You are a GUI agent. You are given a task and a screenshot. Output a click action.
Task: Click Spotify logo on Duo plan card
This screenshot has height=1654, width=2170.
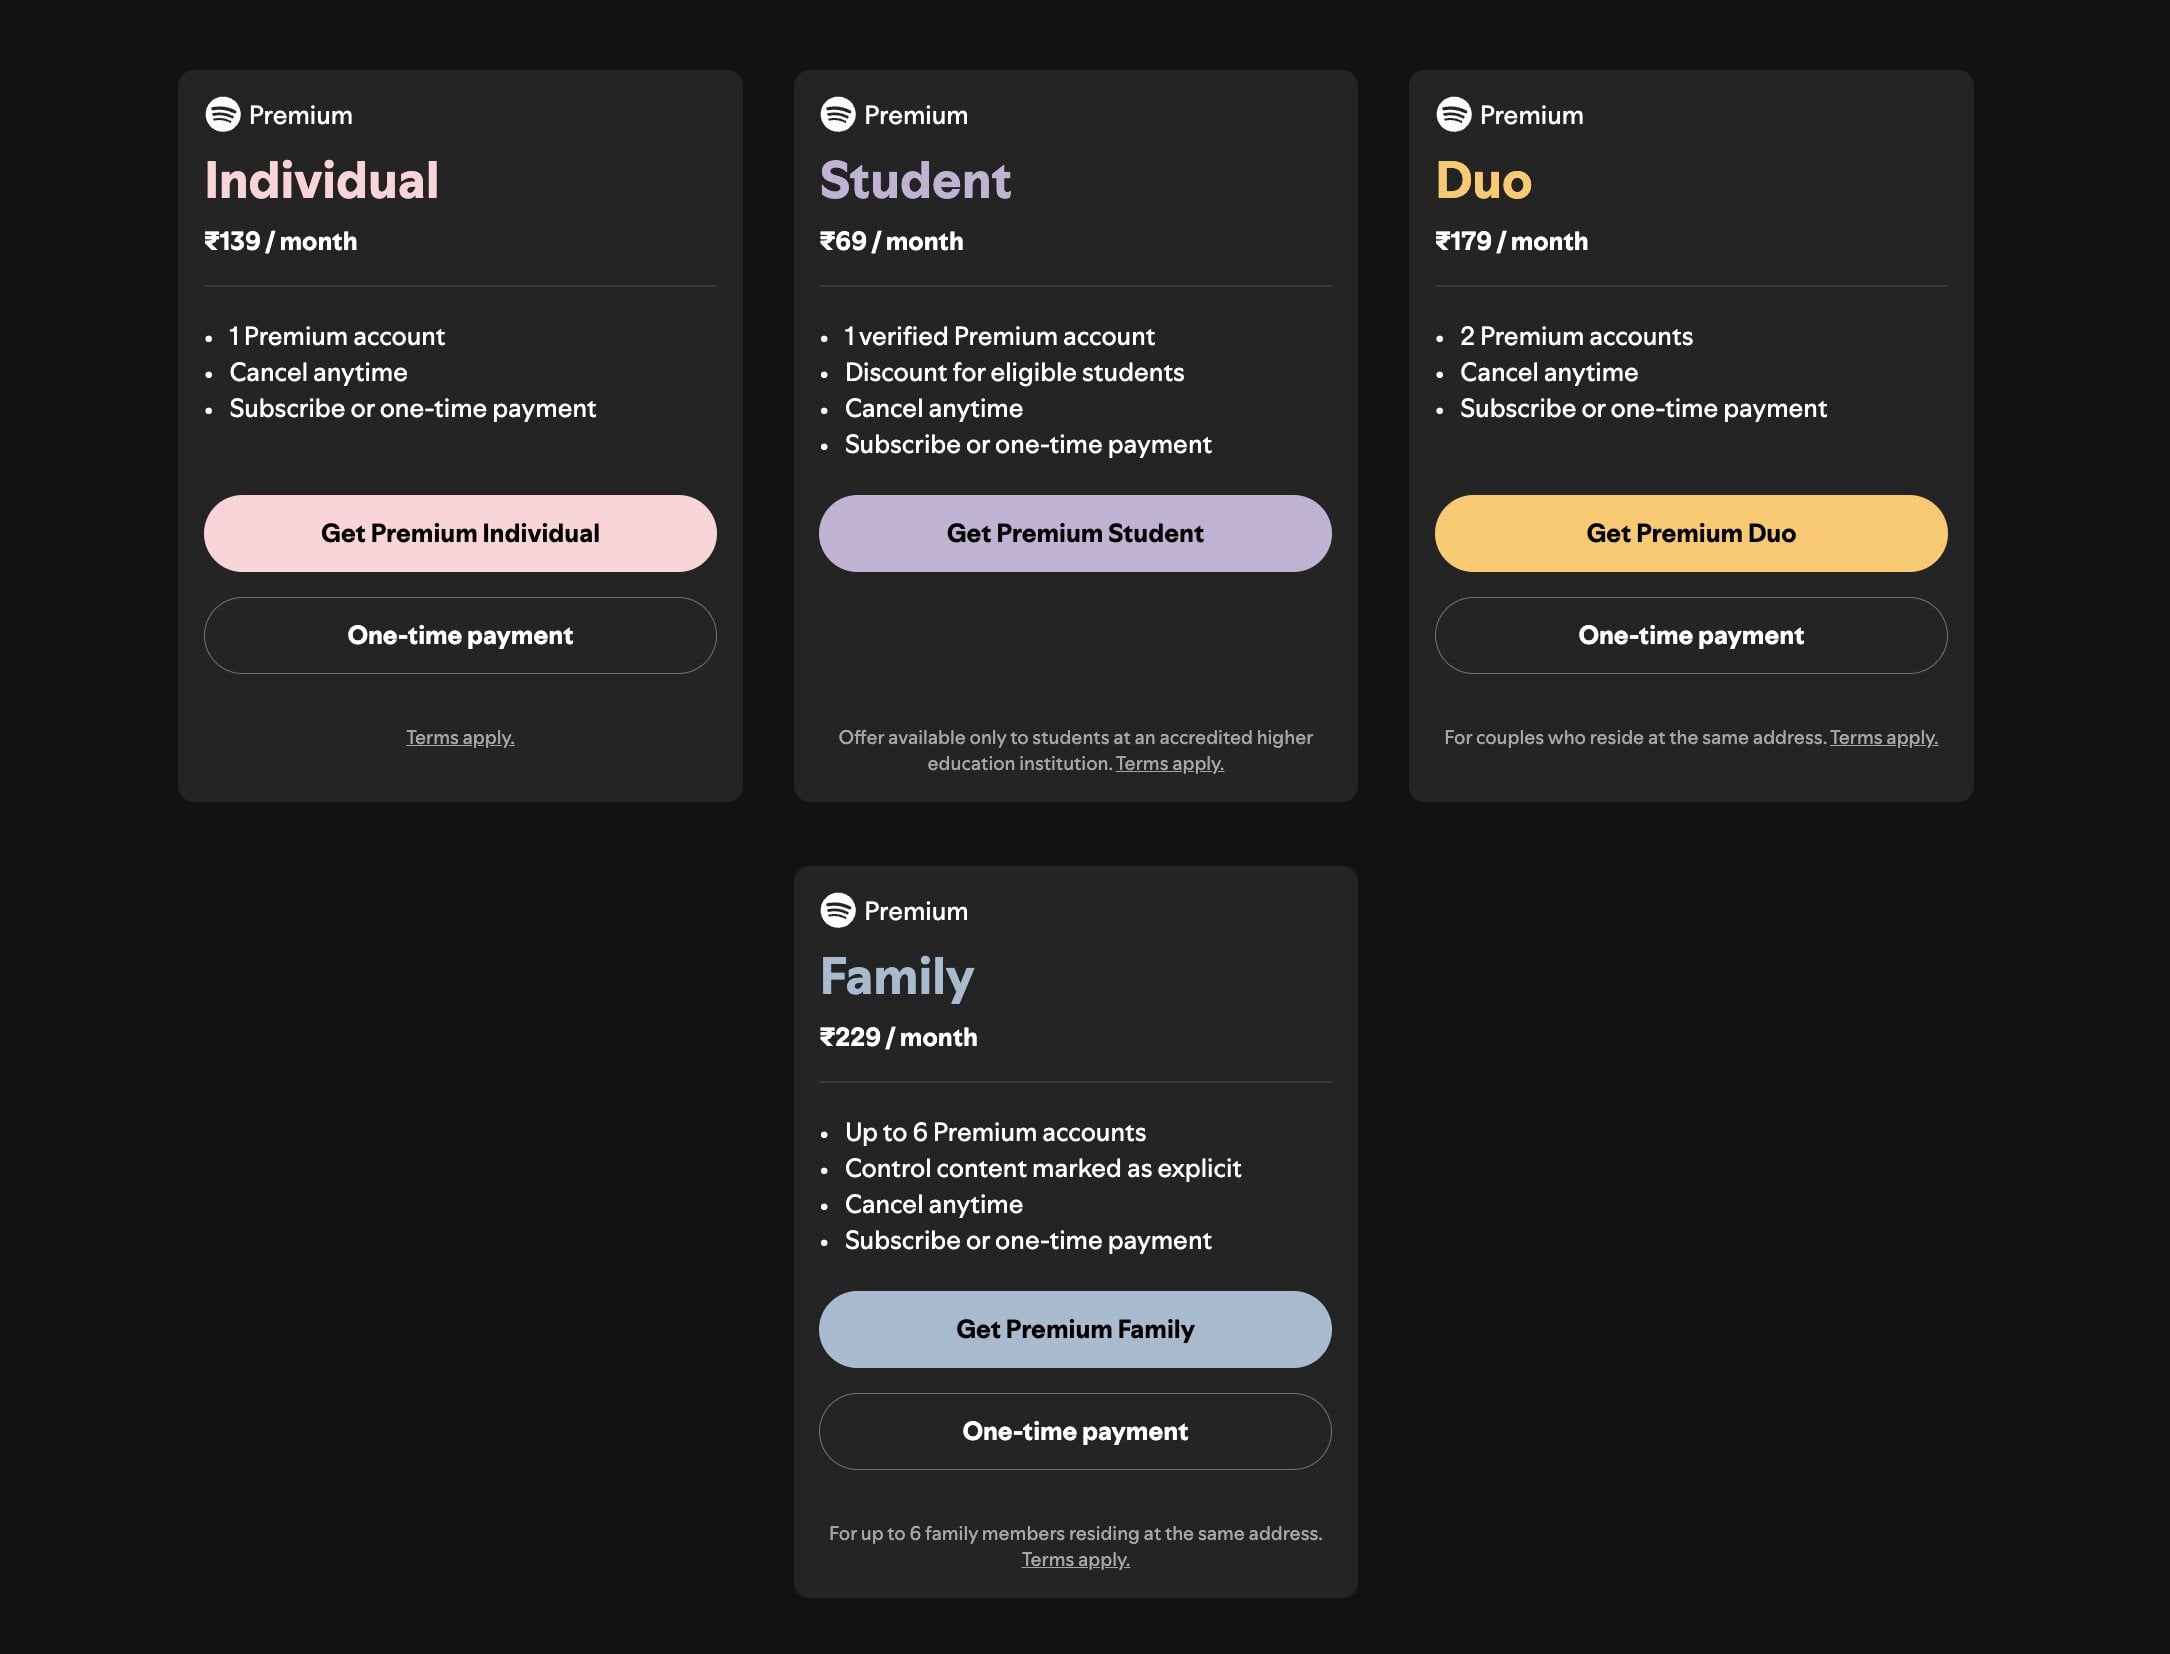pos(1453,115)
